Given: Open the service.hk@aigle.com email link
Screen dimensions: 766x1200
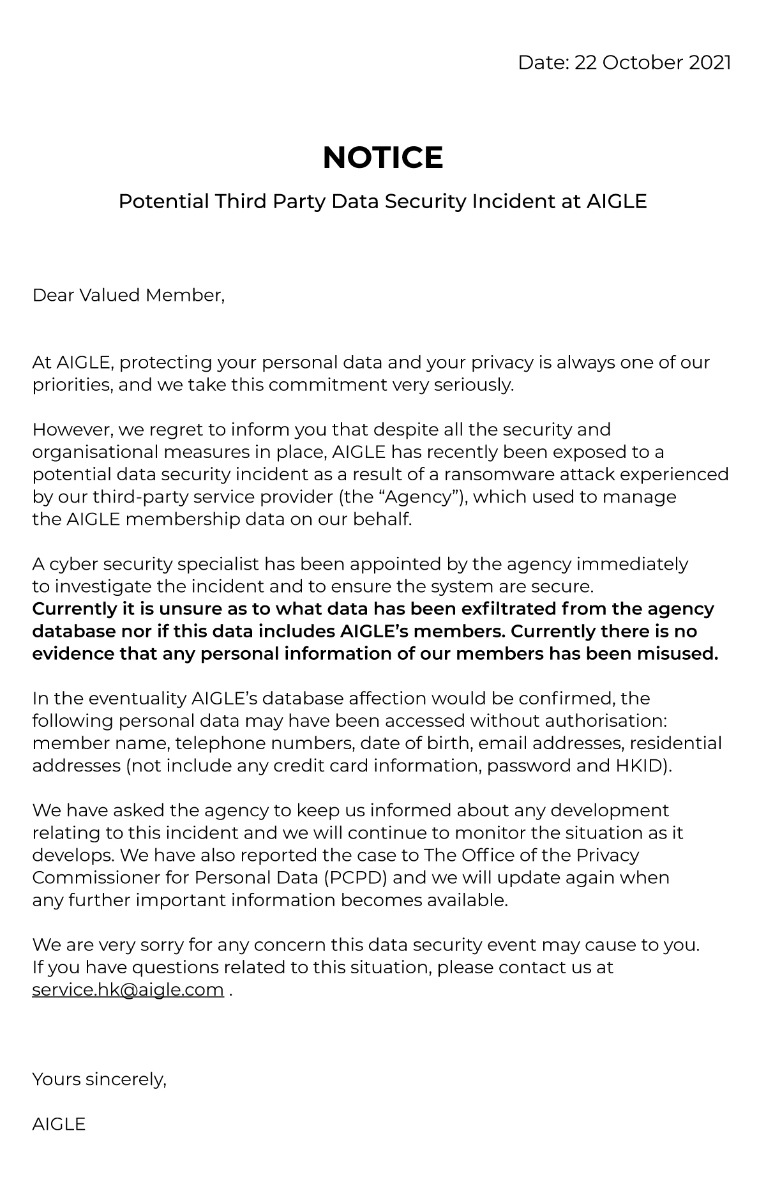Looking at the screenshot, I should click(x=128, y=990).
